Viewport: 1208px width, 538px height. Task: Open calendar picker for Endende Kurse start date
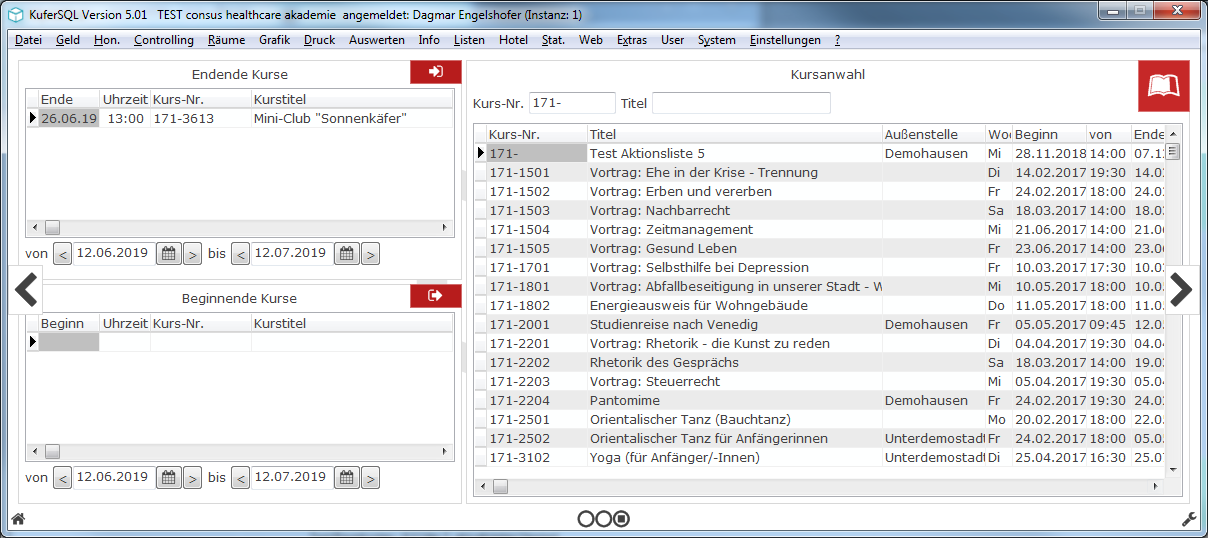169,254
